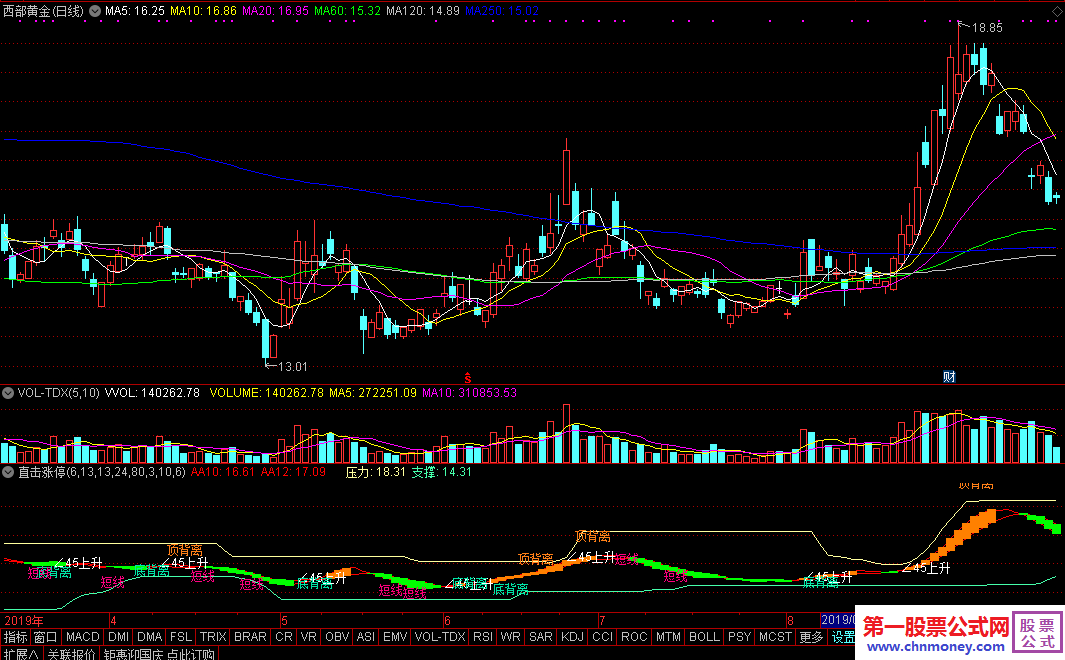Select VOL-TDX in bottom indicator bar
Screen dimensions: 1065x660
439,637
